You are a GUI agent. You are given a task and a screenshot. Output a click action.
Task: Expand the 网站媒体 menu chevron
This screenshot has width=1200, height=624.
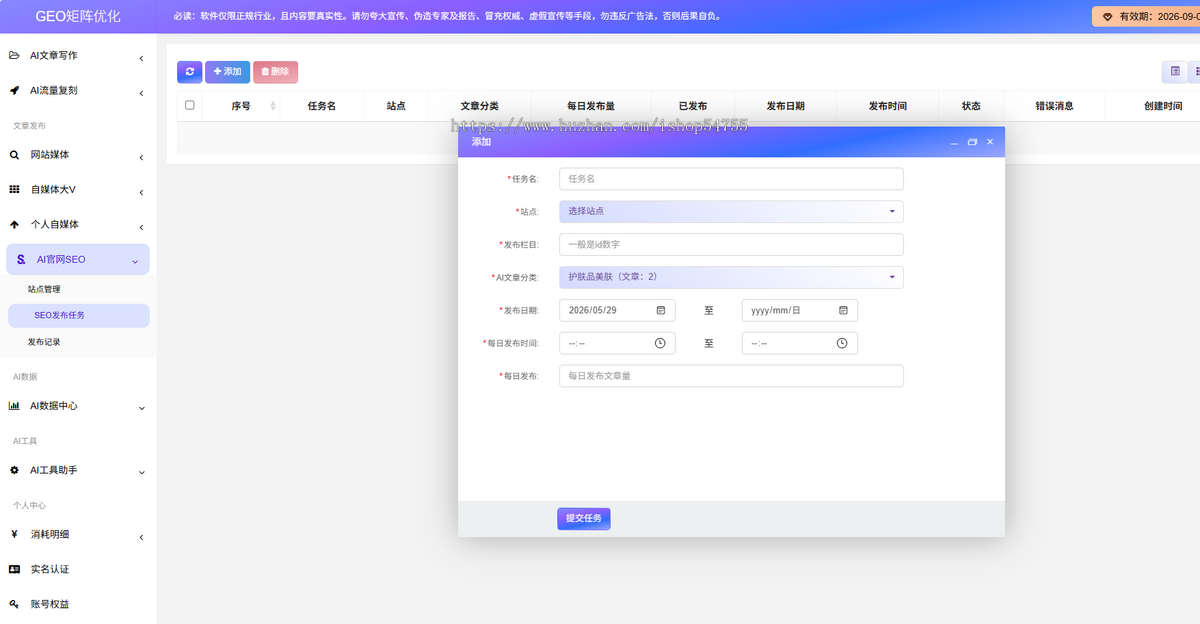tap(141, 157)
